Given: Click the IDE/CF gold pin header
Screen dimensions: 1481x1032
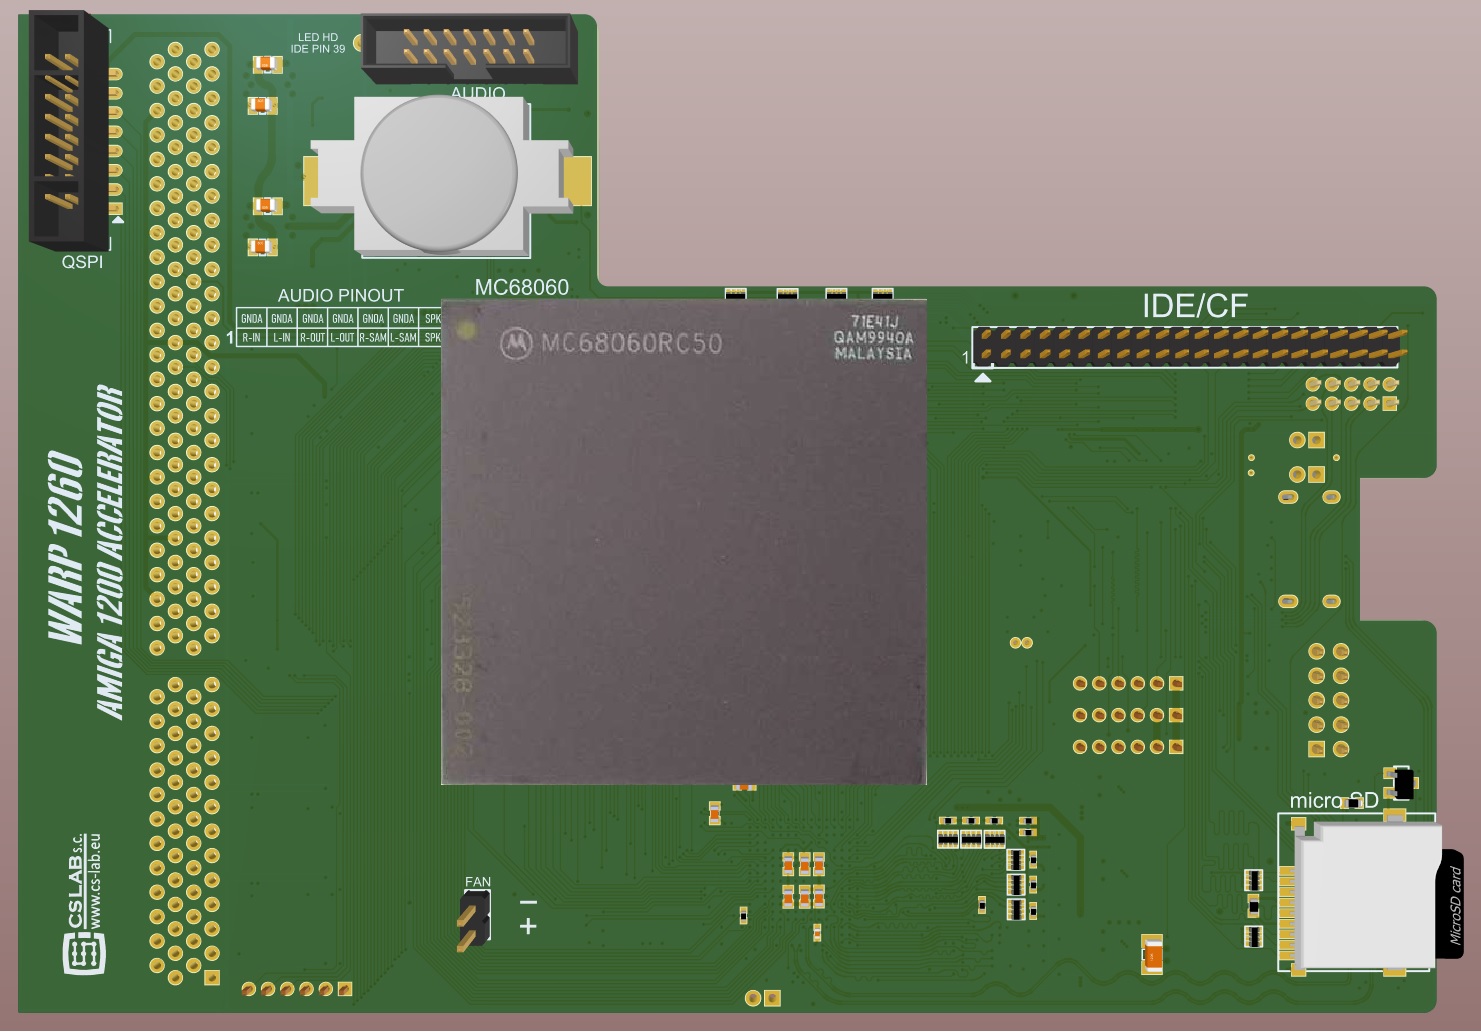Looking at the screenshot, I should pos(1190,345).
